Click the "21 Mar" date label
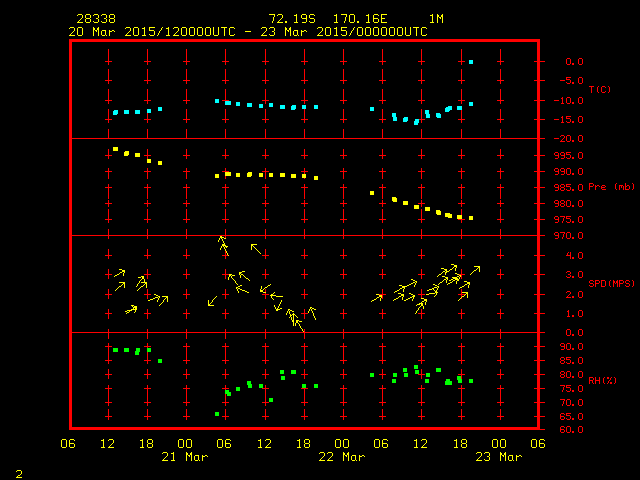Viewport: 640px width, 480px height. 185,457
